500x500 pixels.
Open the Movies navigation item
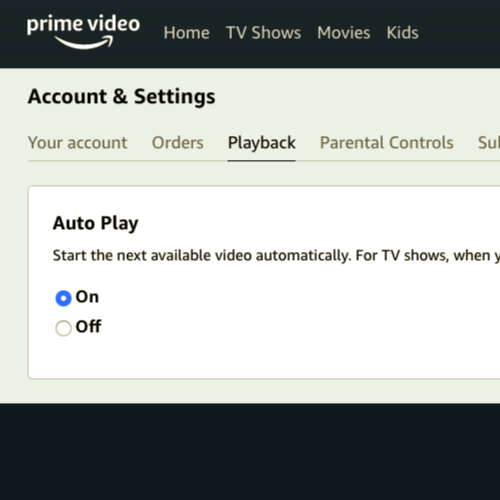[x=344, y=33]
